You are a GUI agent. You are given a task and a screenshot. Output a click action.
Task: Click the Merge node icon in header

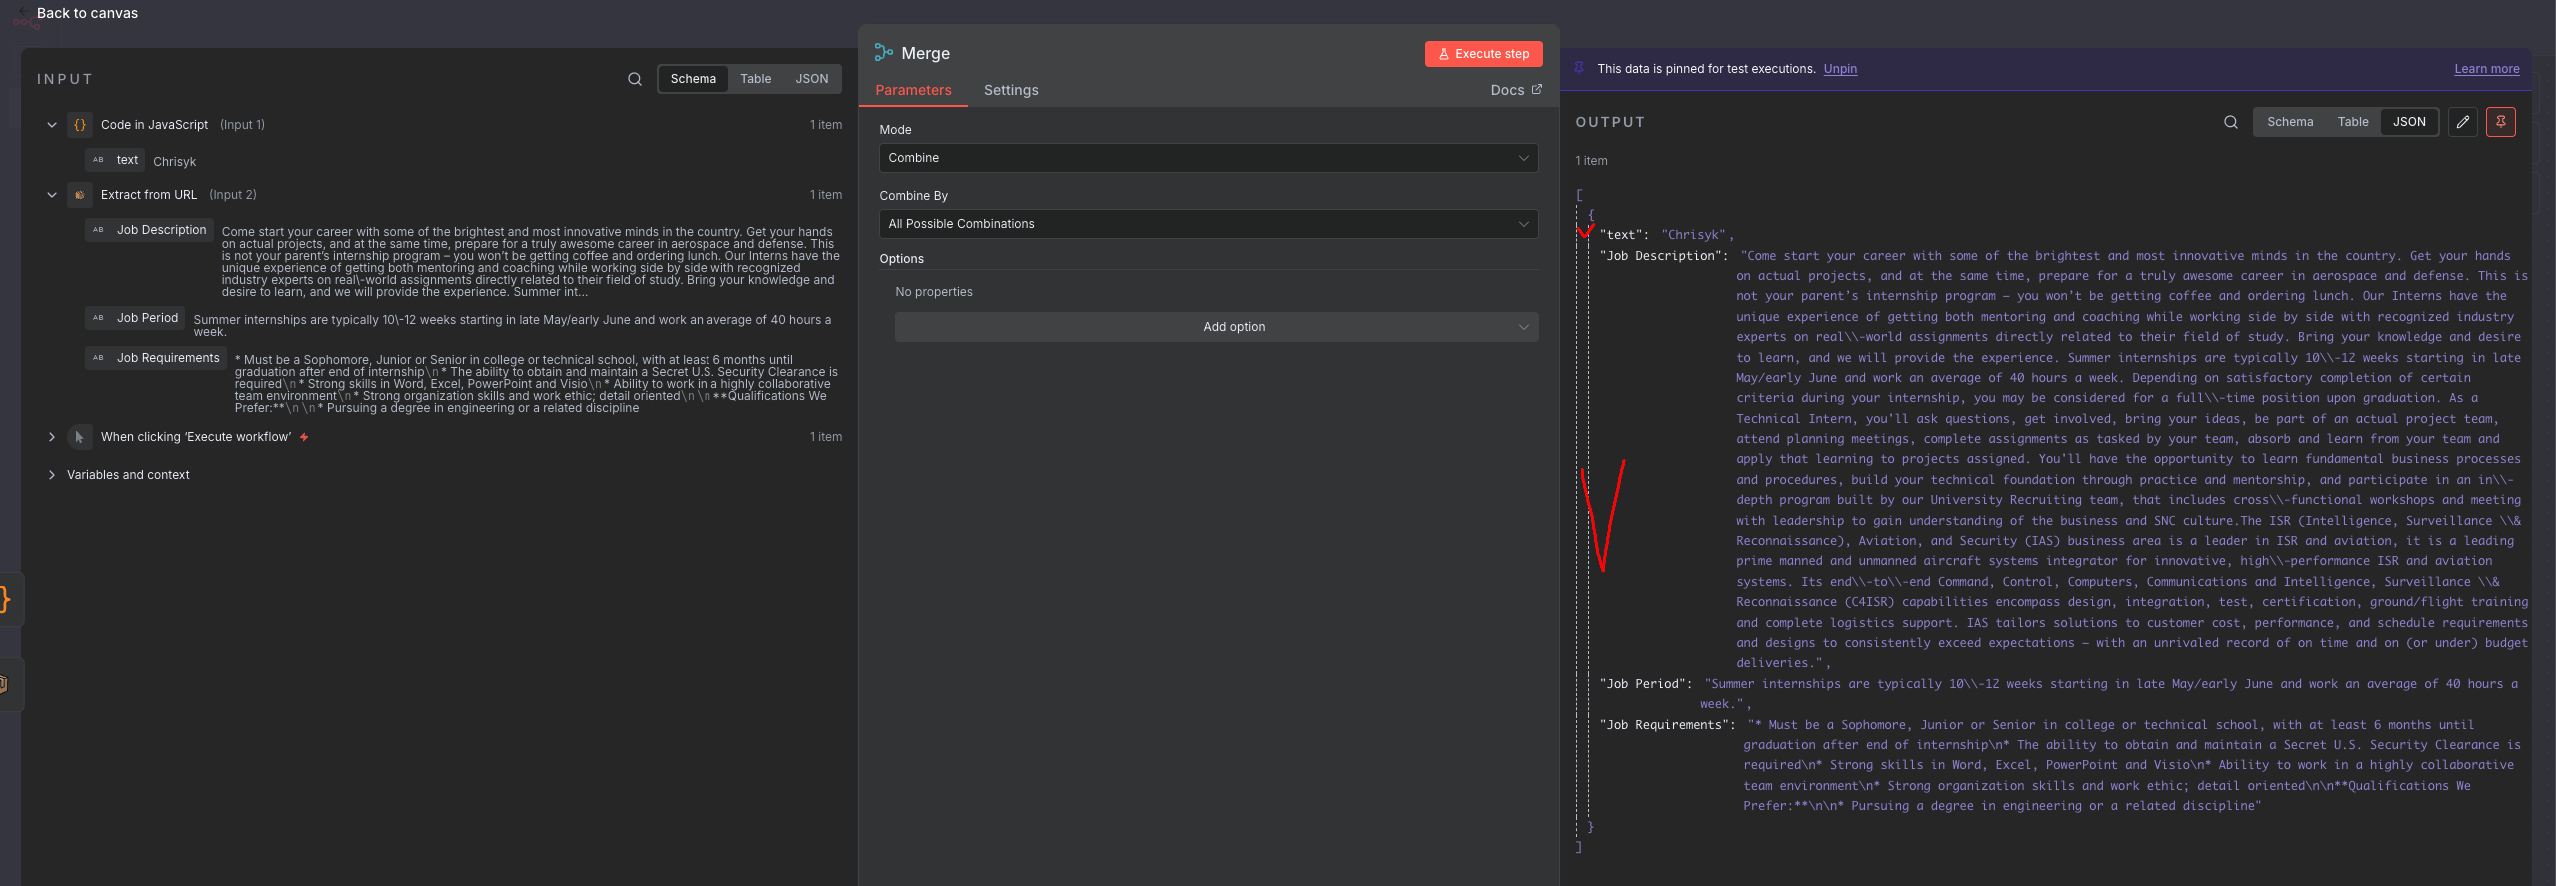tap(883, 53)
